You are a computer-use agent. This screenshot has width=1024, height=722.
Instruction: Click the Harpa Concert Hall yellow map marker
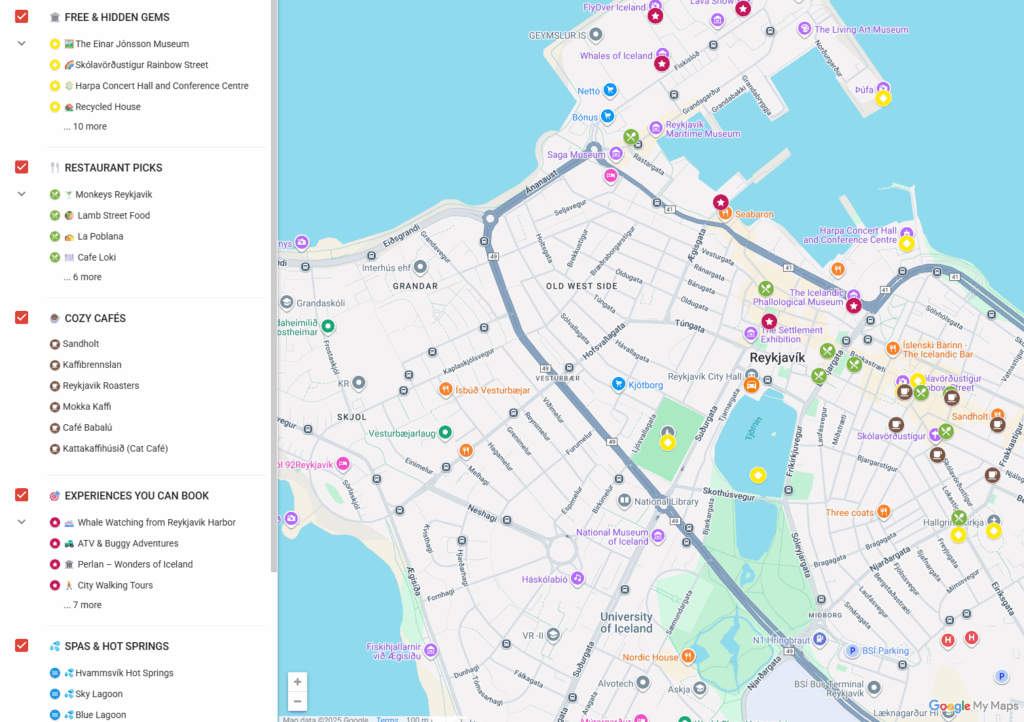(906, 244)
